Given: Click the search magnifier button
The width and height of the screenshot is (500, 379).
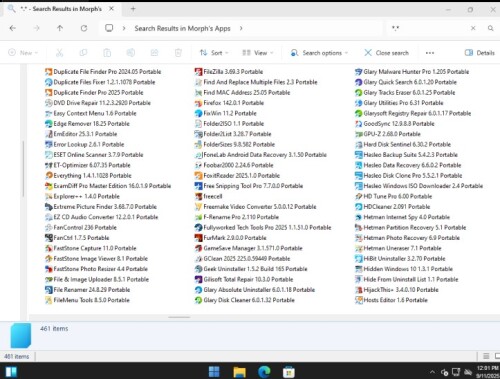Looking at the screenshot, I should pos(490,28).
